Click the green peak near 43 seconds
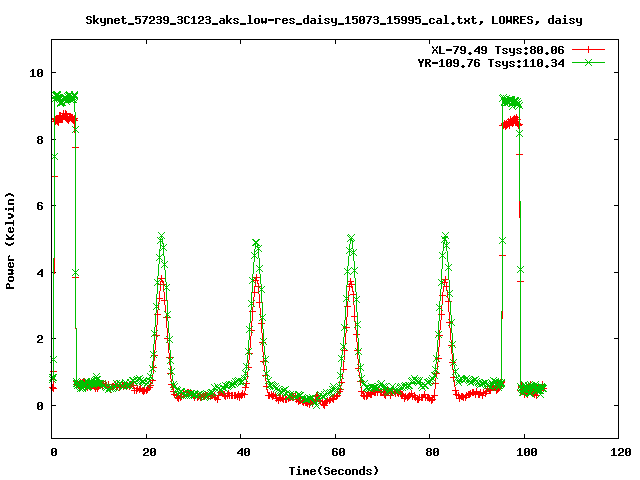640x480 pixels. pos(256,242)
